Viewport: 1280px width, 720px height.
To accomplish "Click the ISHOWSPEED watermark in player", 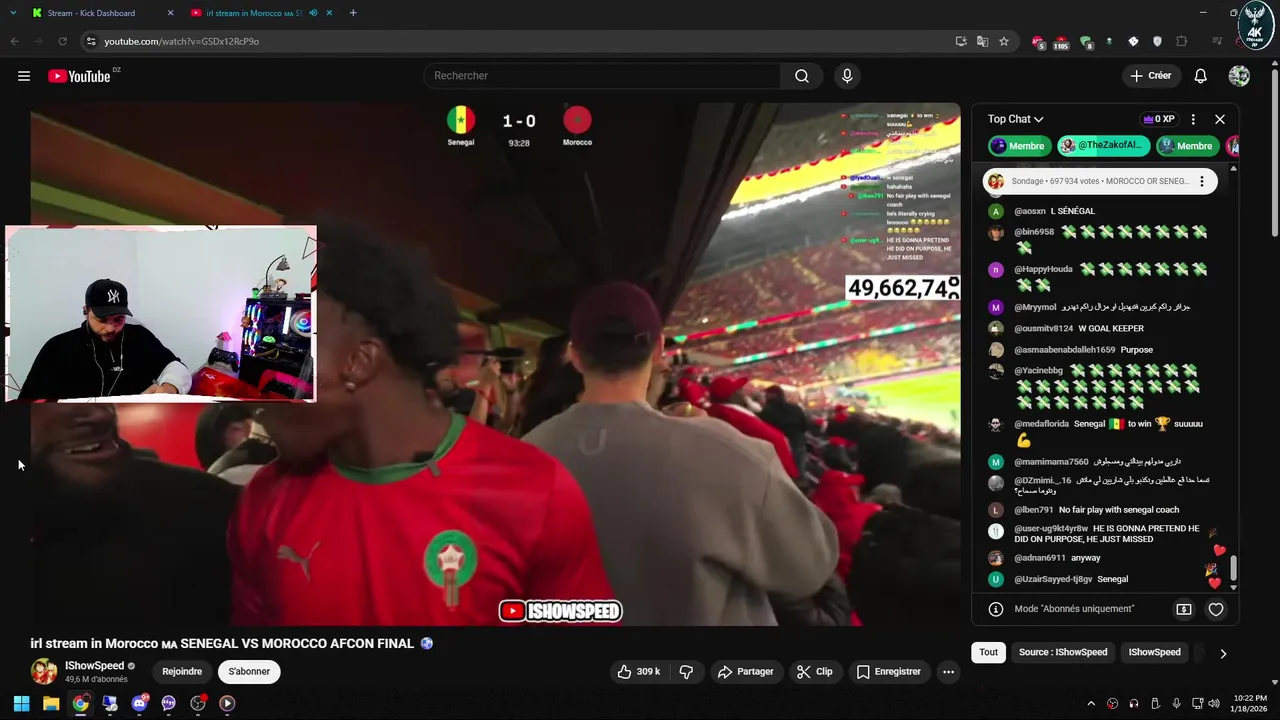I will 560,611.
